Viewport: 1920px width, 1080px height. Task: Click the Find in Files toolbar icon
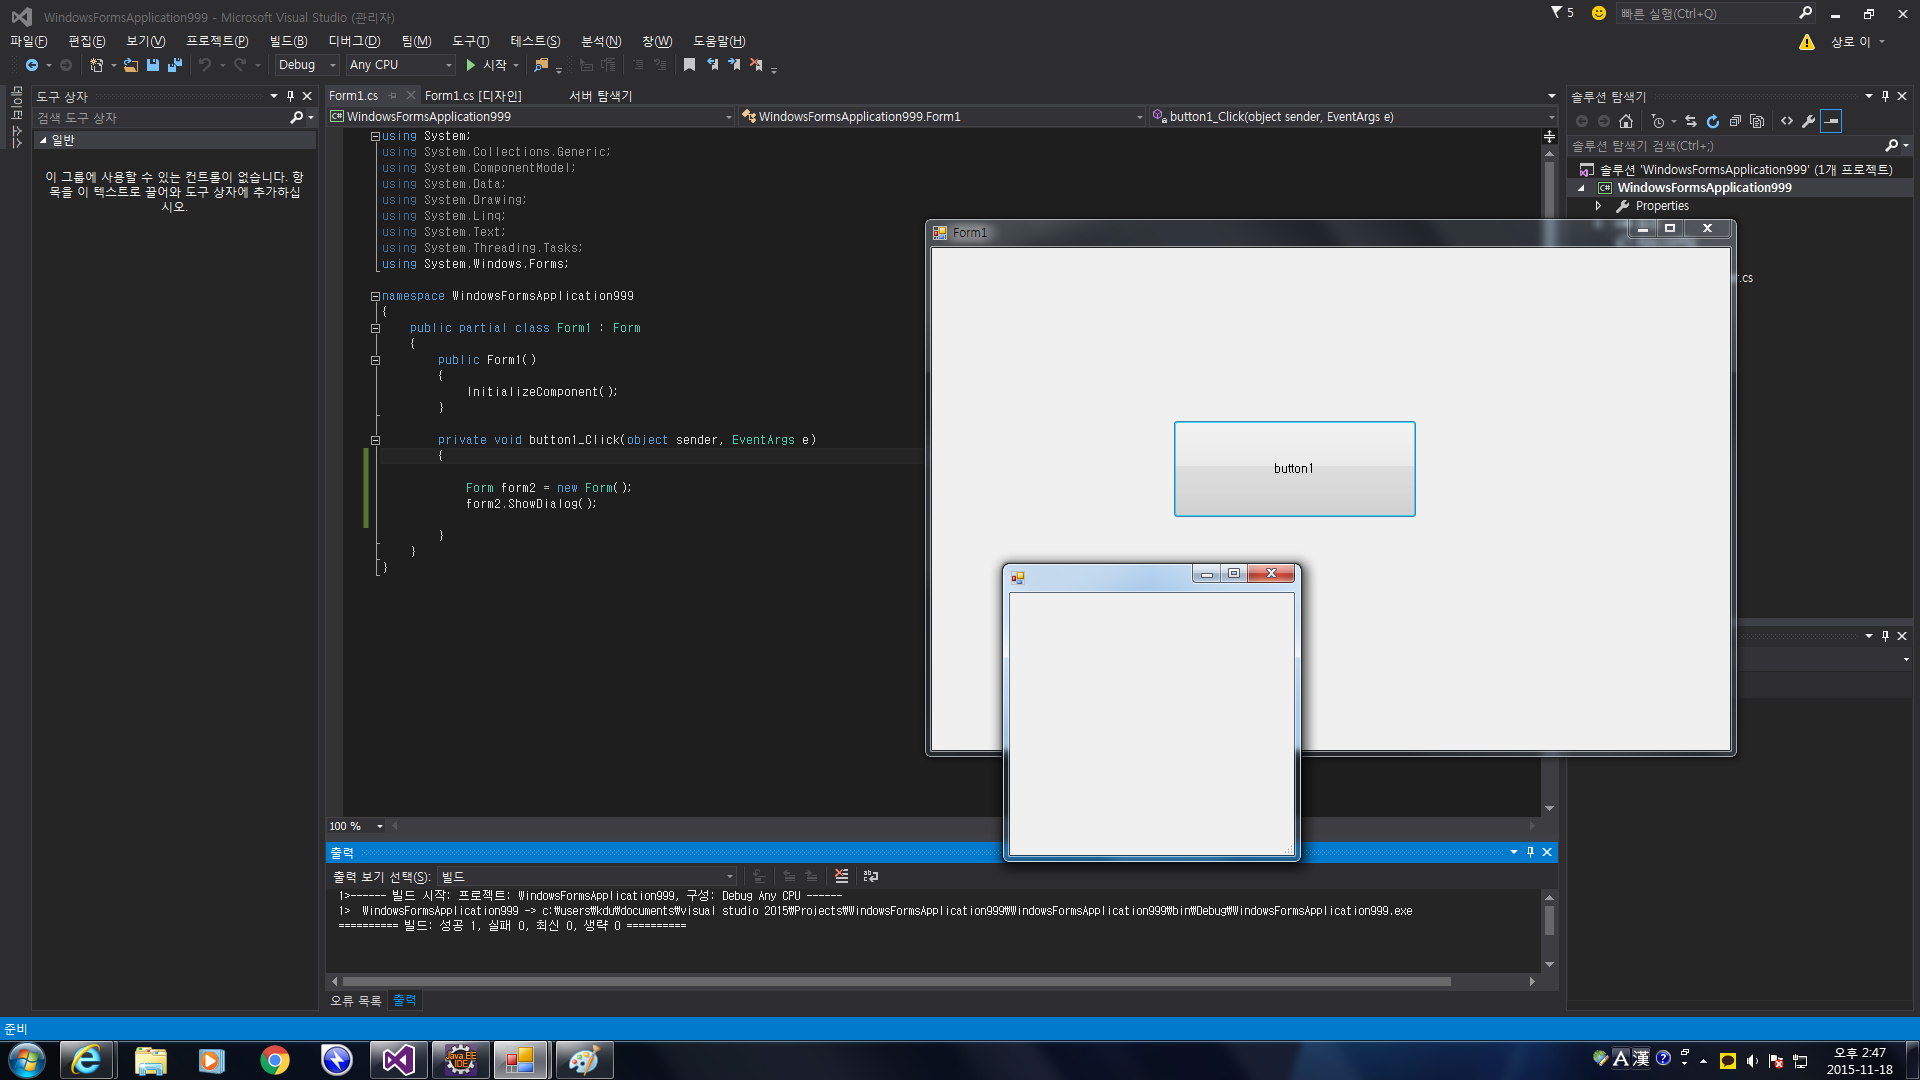(541, 65)
